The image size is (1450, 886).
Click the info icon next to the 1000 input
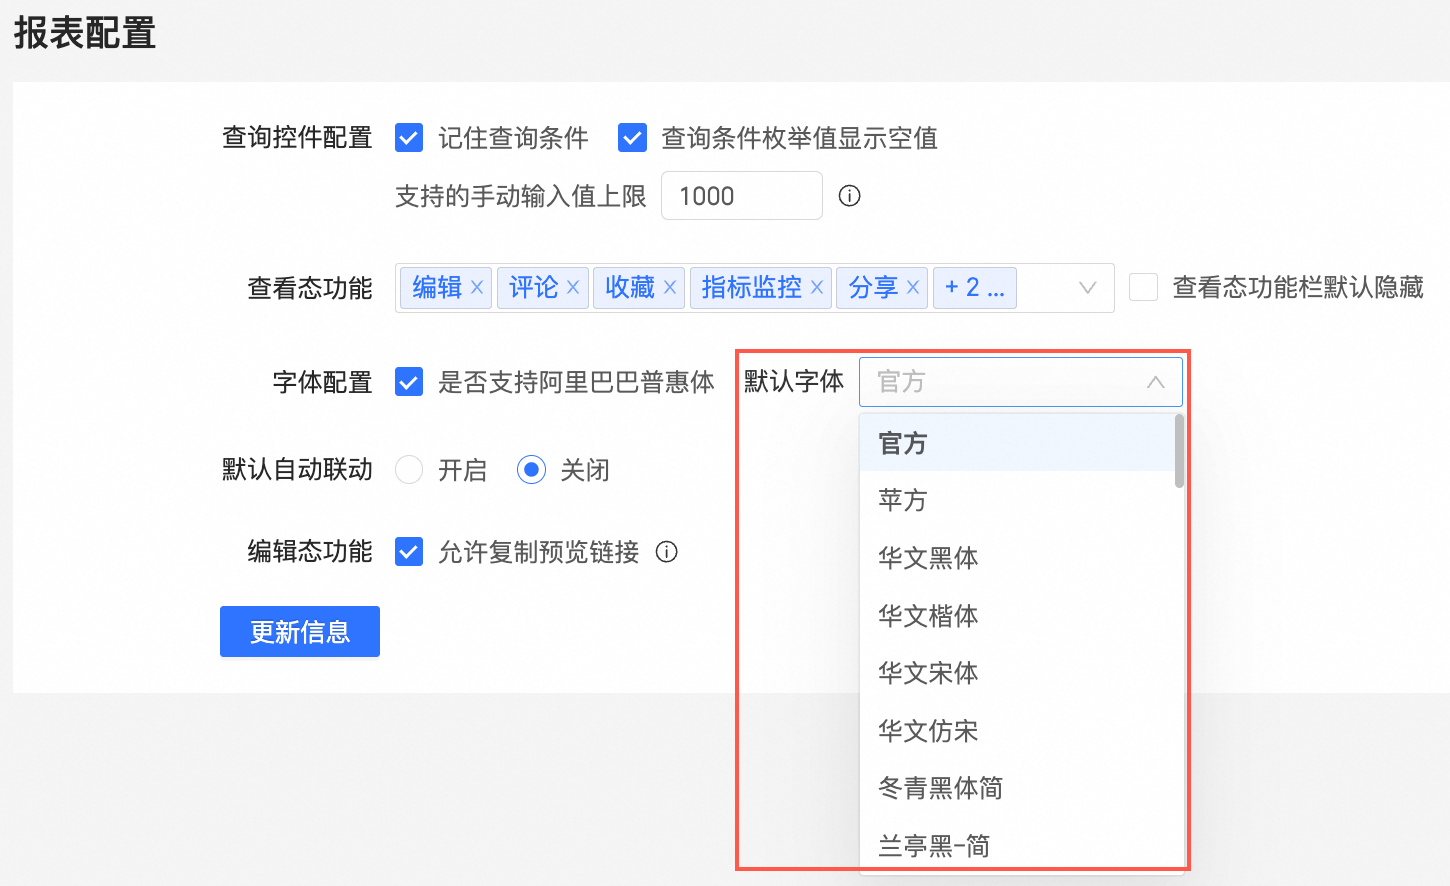tap(849, 196)
